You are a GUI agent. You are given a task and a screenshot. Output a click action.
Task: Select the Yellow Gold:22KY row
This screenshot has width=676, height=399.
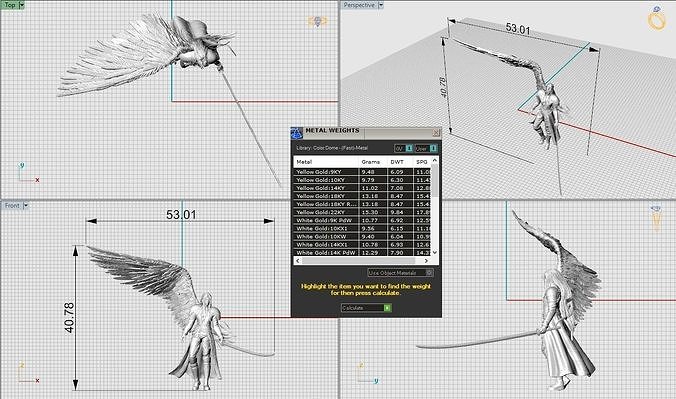tap(362, 212)
